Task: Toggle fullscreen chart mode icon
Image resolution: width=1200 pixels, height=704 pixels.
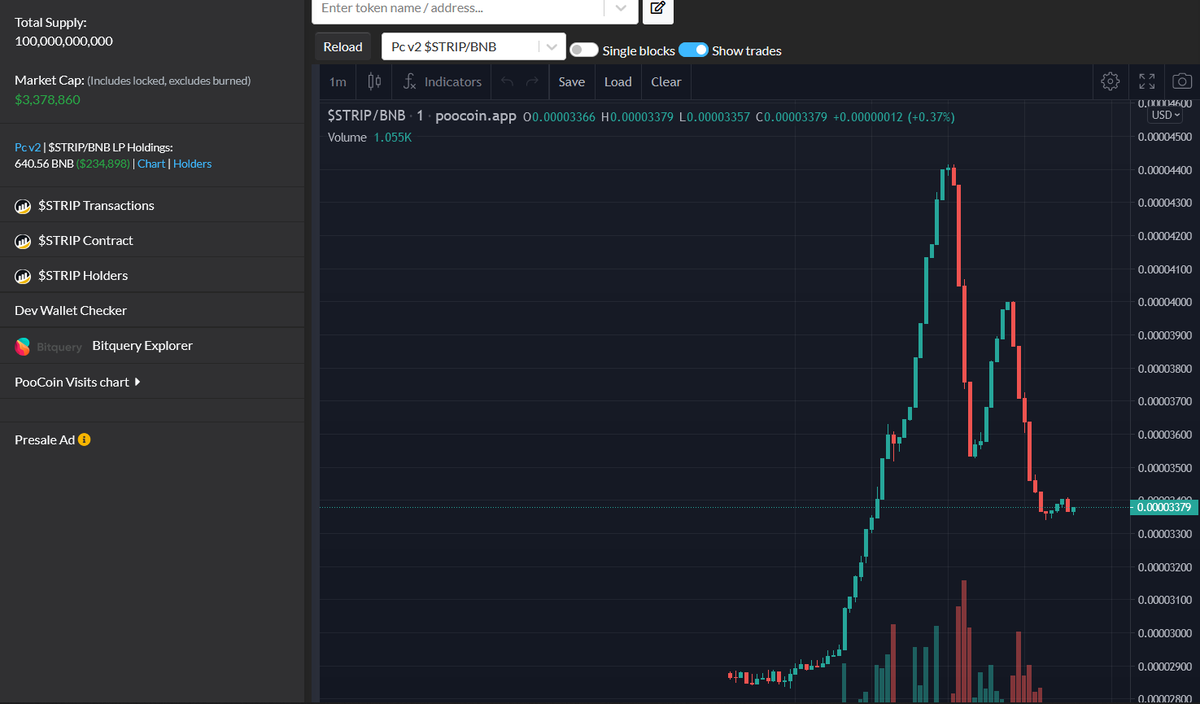Action: click(x=1146, y=81)
